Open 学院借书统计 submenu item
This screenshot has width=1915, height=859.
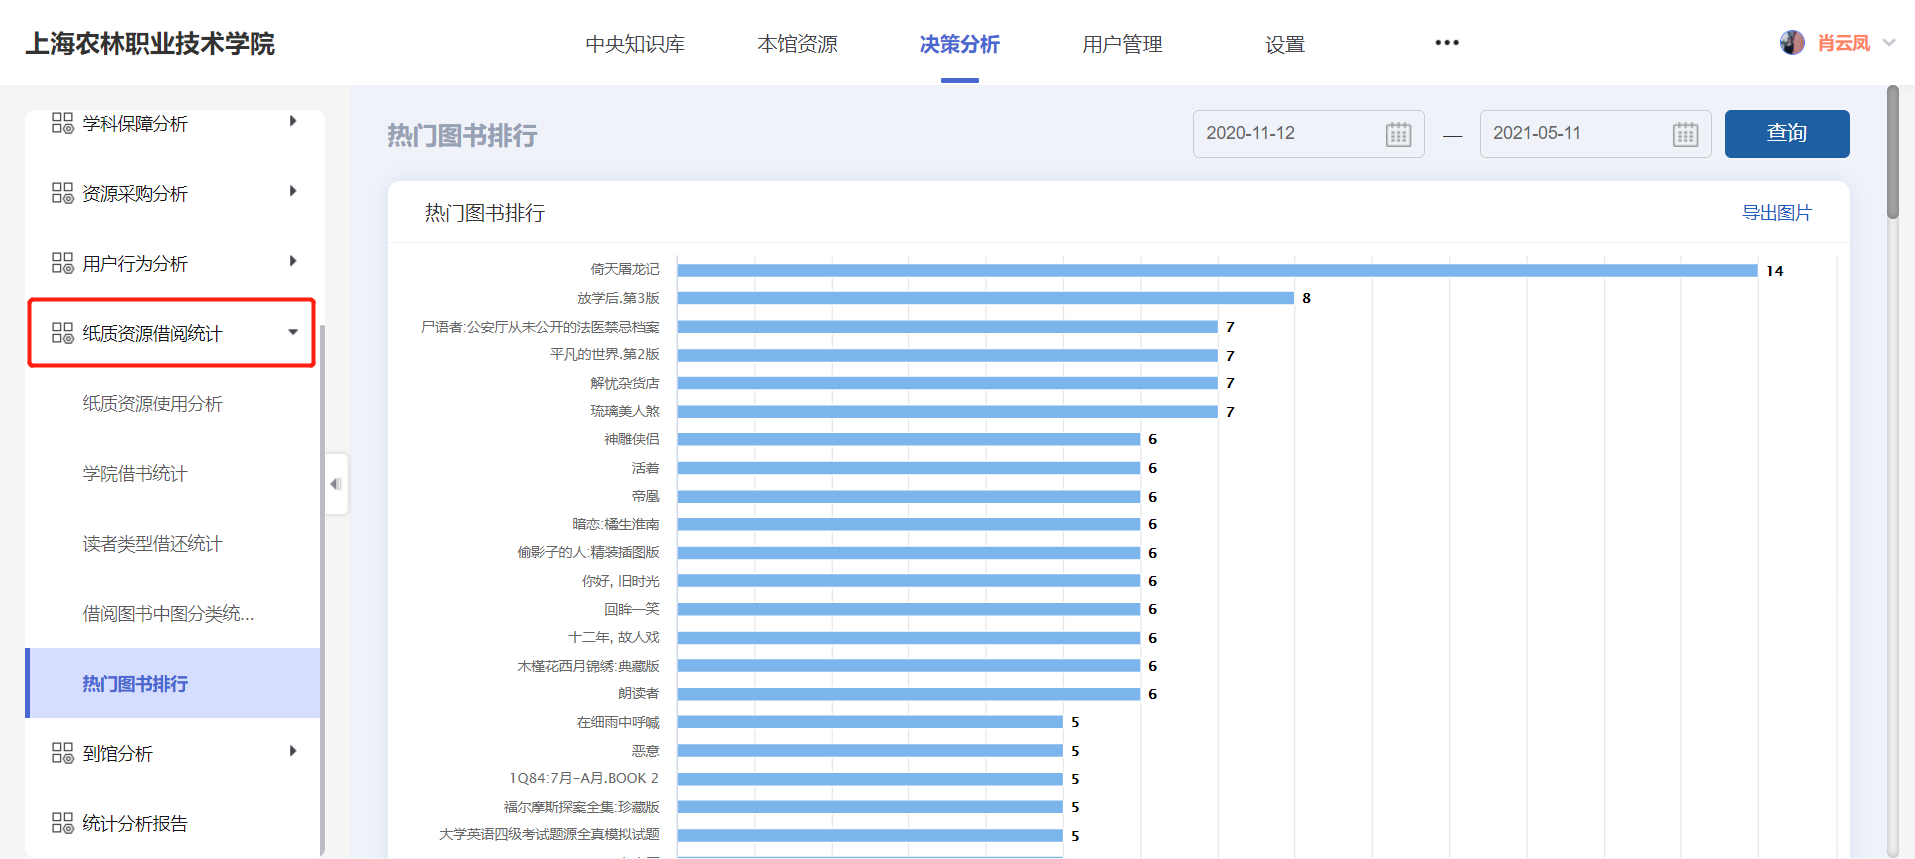(135, 474)
